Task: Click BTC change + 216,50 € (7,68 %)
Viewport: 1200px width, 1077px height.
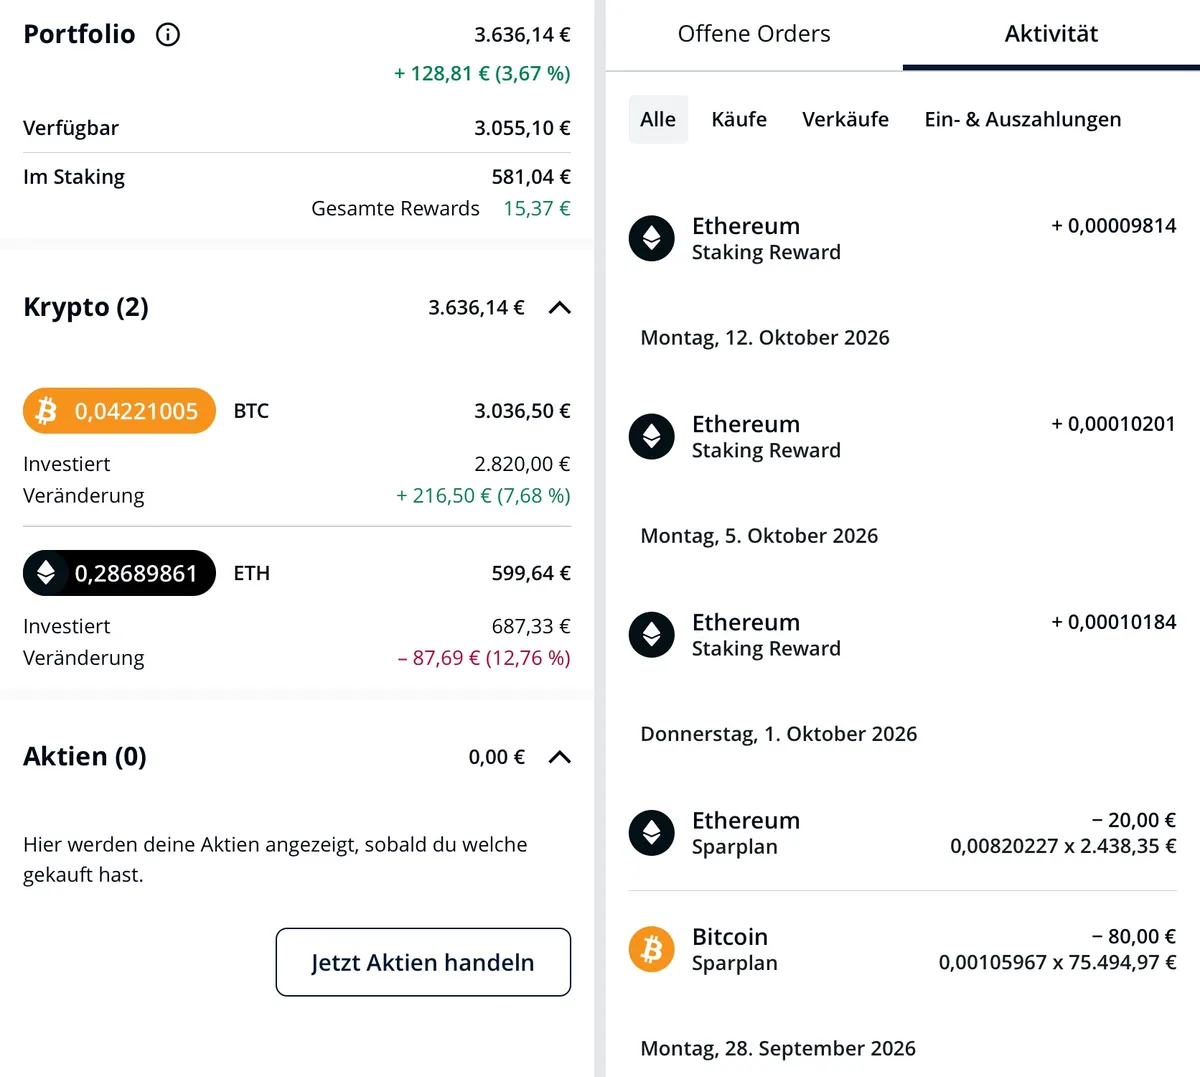Action: tap(483, 496)
